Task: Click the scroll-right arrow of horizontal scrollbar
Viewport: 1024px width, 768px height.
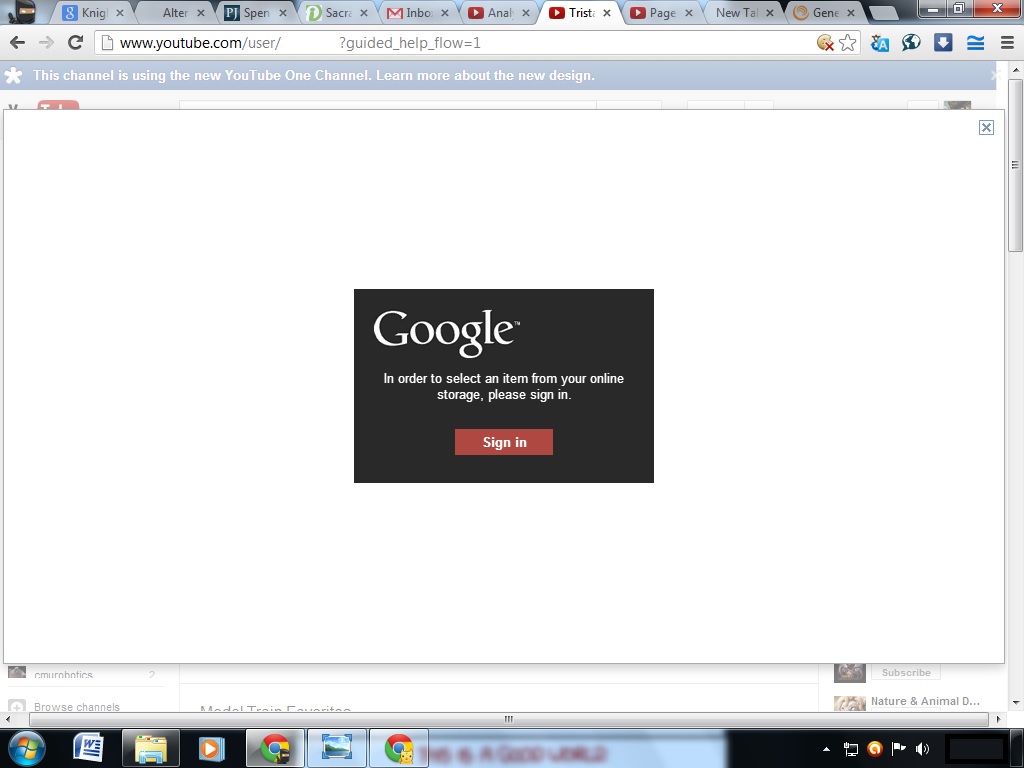Action: click(998, 719)
